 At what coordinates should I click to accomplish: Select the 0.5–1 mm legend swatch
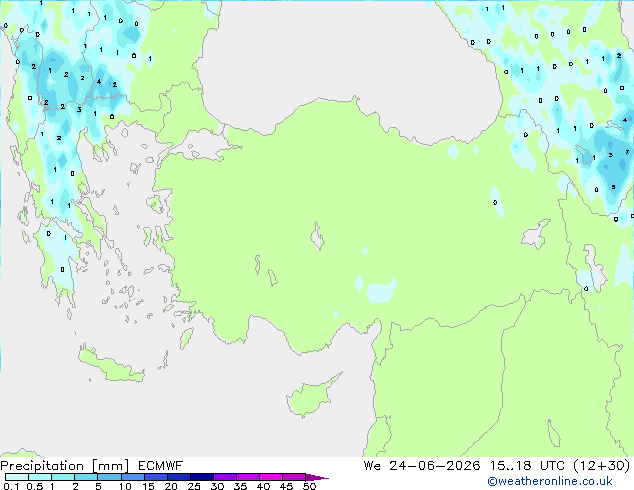[40, 477]
